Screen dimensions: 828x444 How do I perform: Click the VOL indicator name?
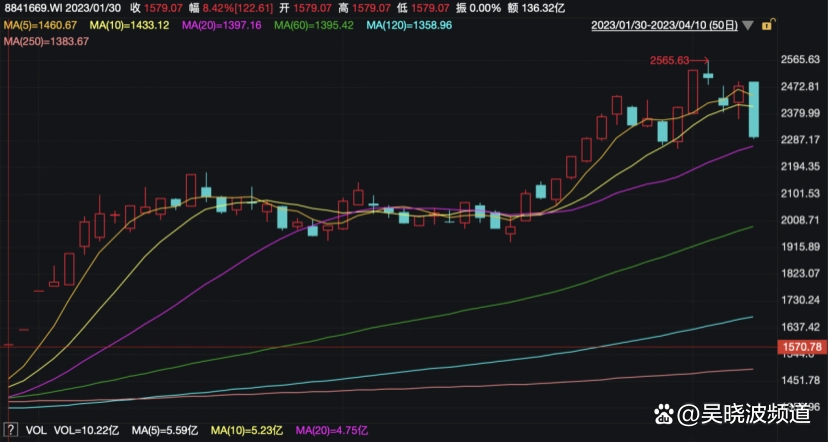[x=36, y=430]
